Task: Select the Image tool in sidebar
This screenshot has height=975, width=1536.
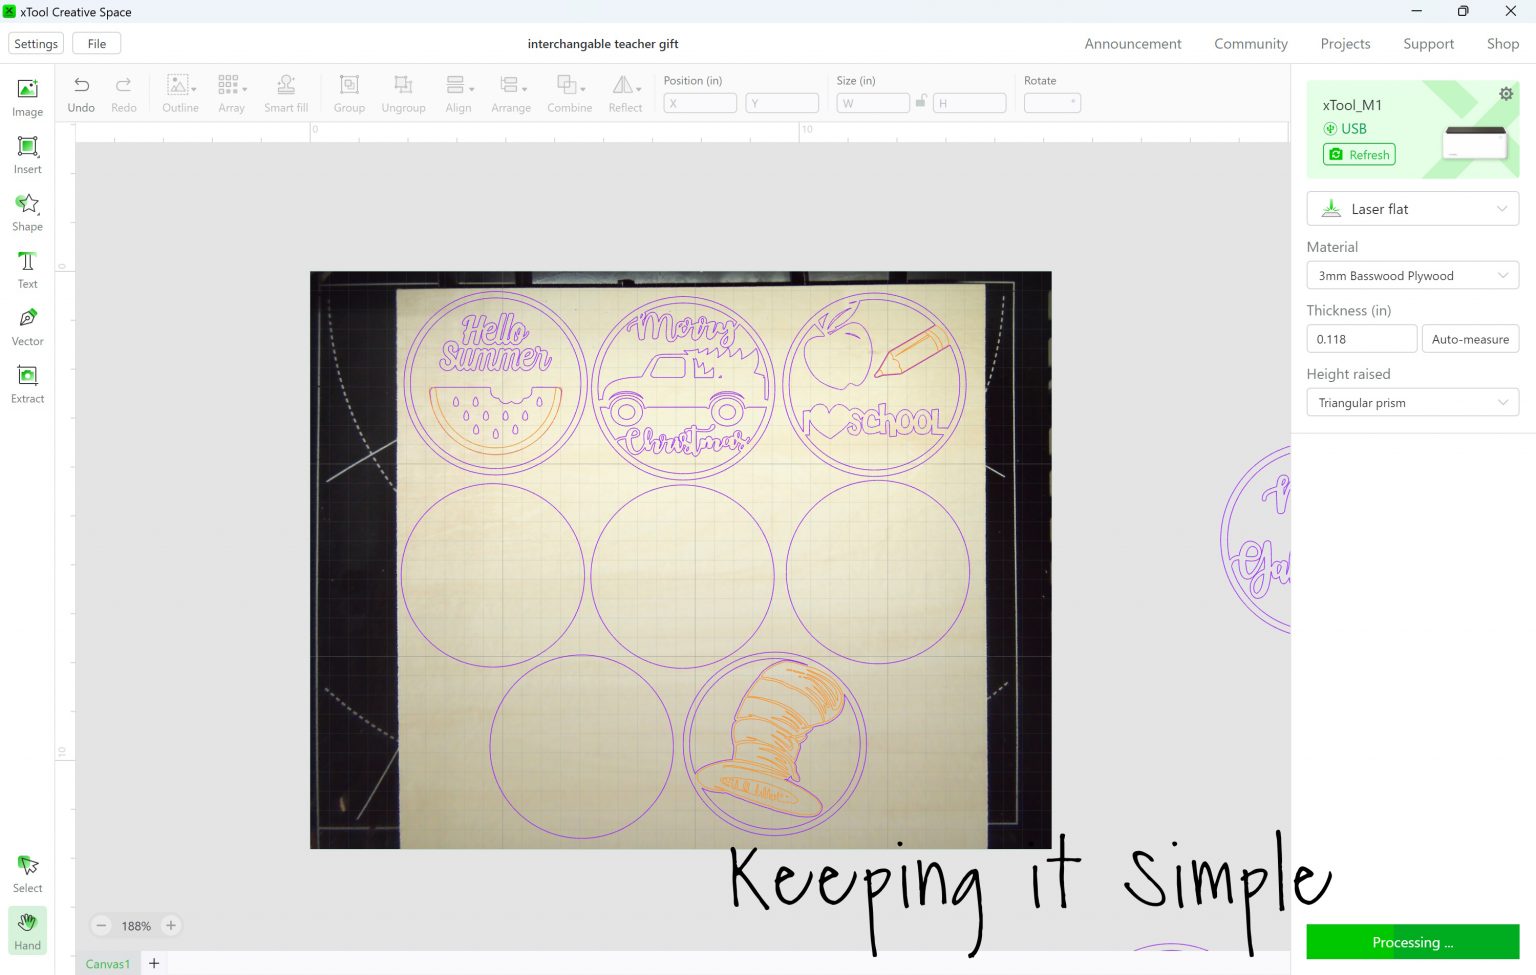Action: pyautogui.click(x=27, y=95)
